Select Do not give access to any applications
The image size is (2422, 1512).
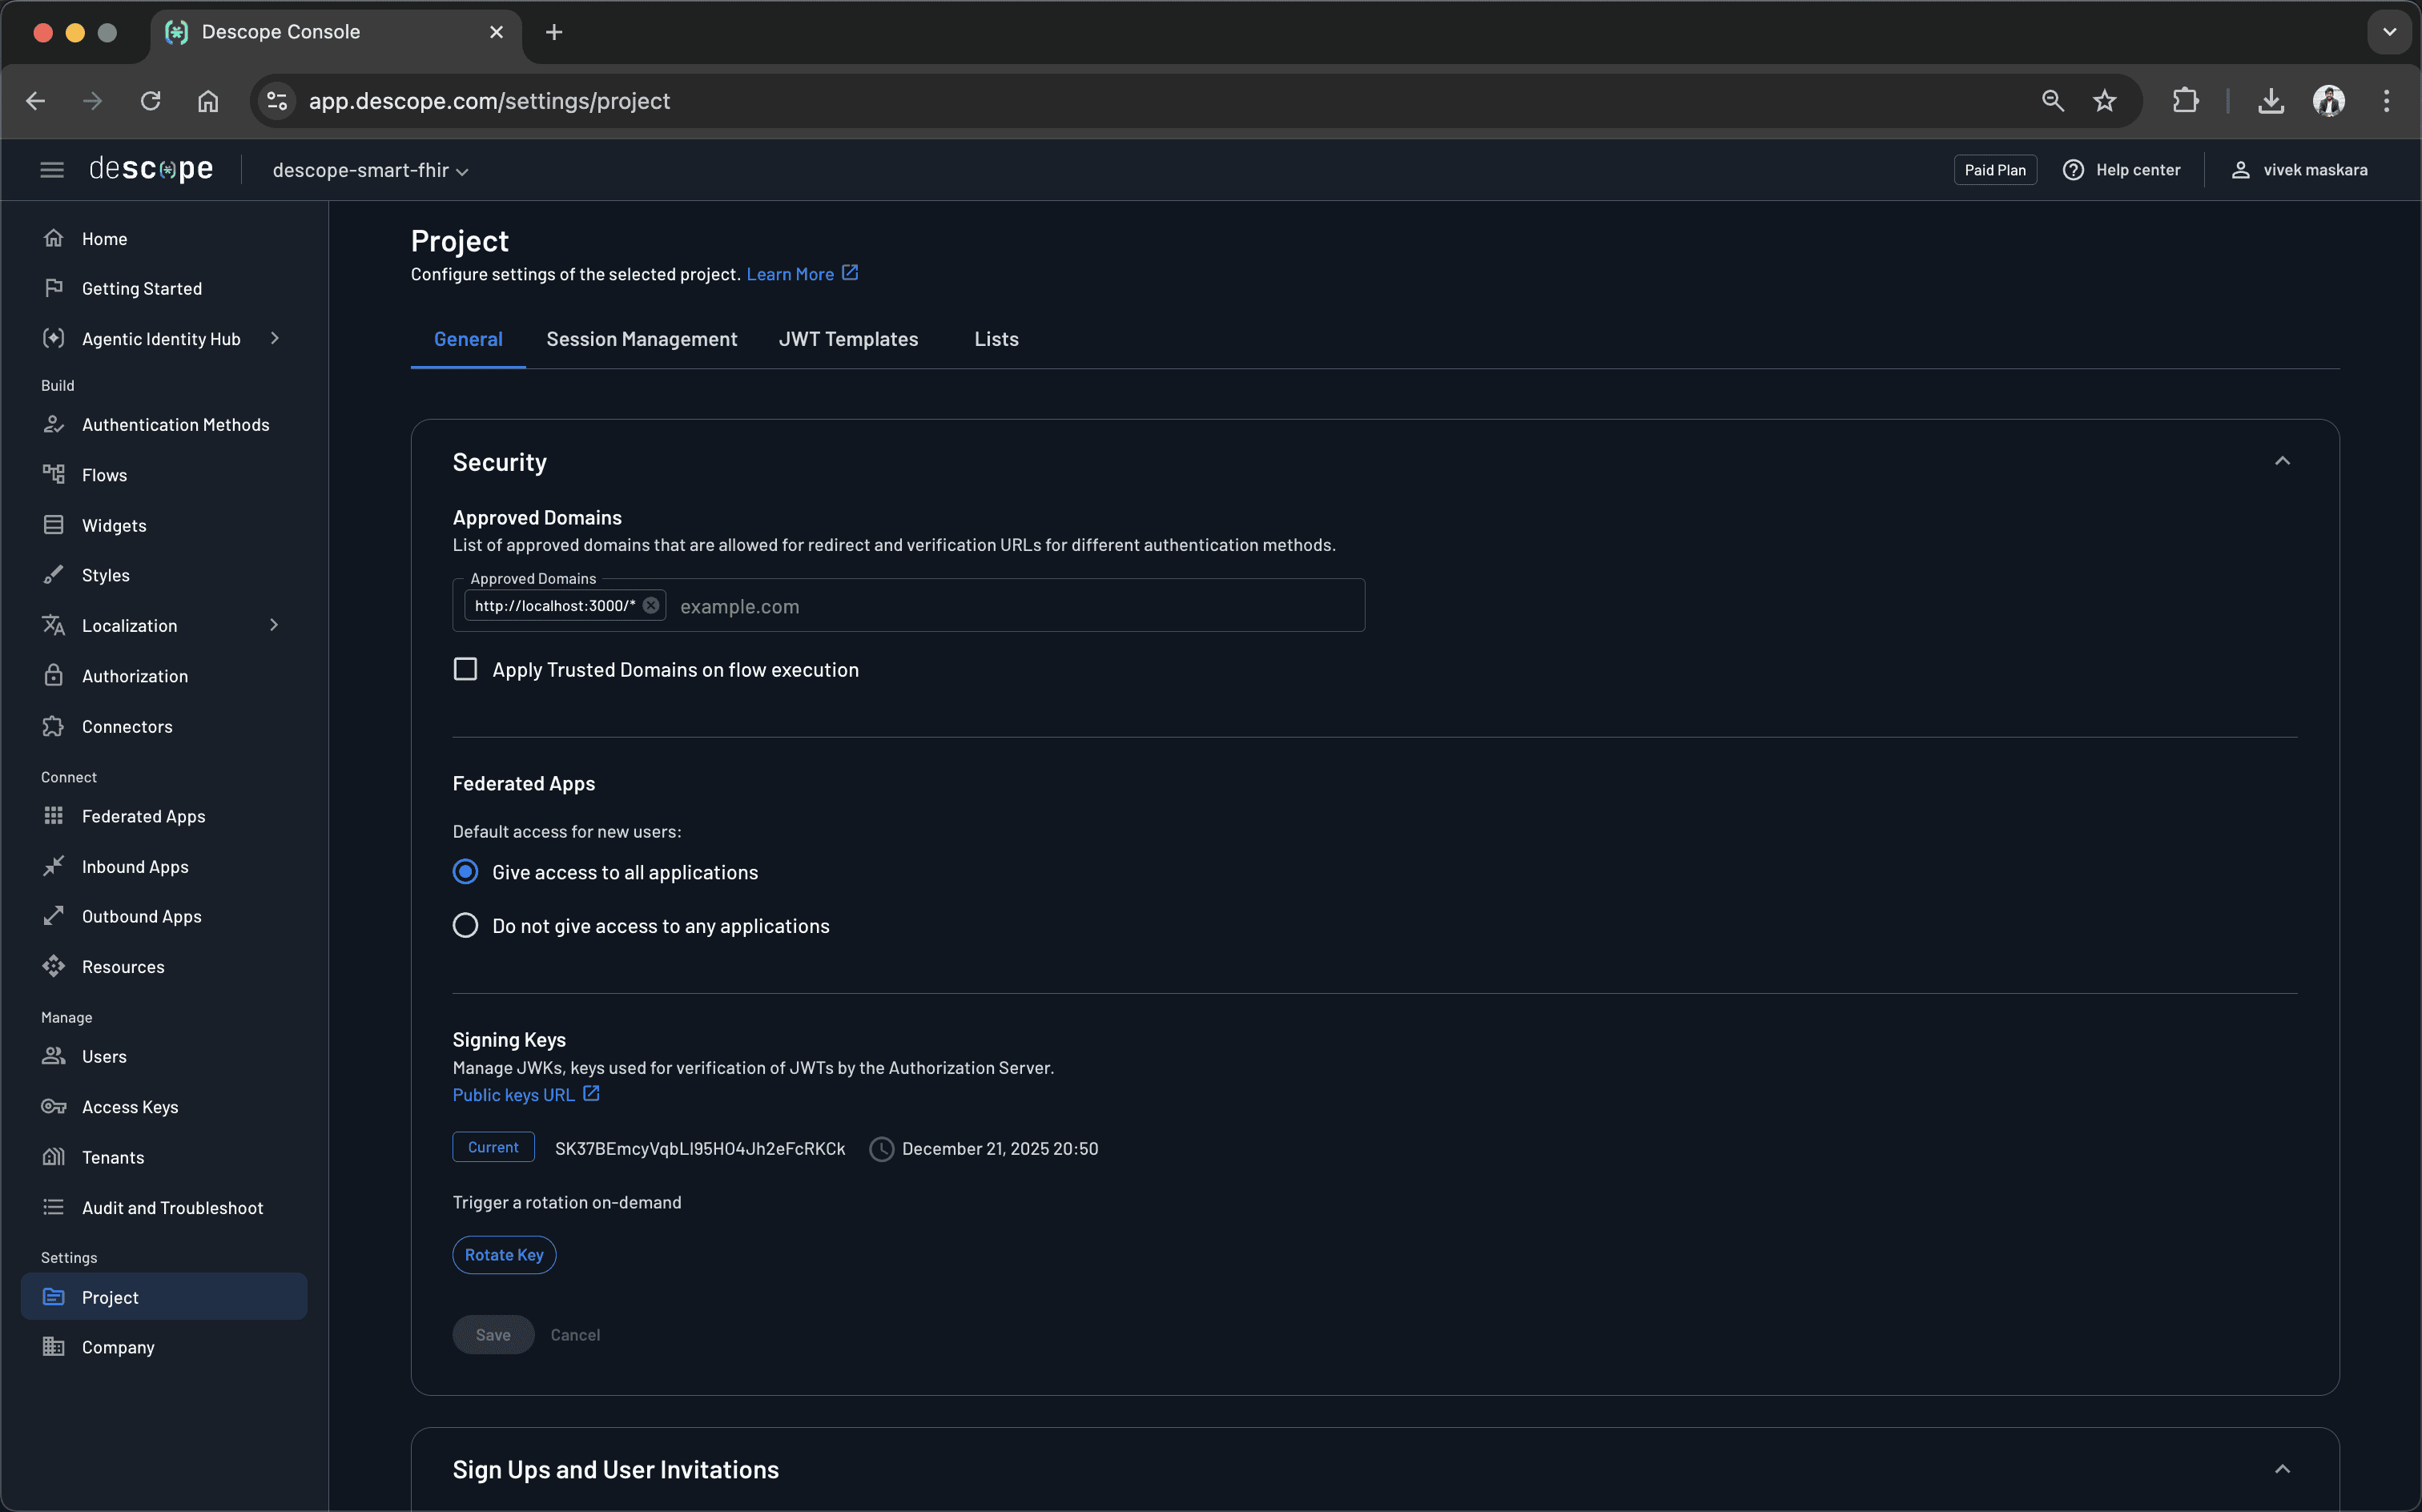pyautogui.click(x=465, y=924)
